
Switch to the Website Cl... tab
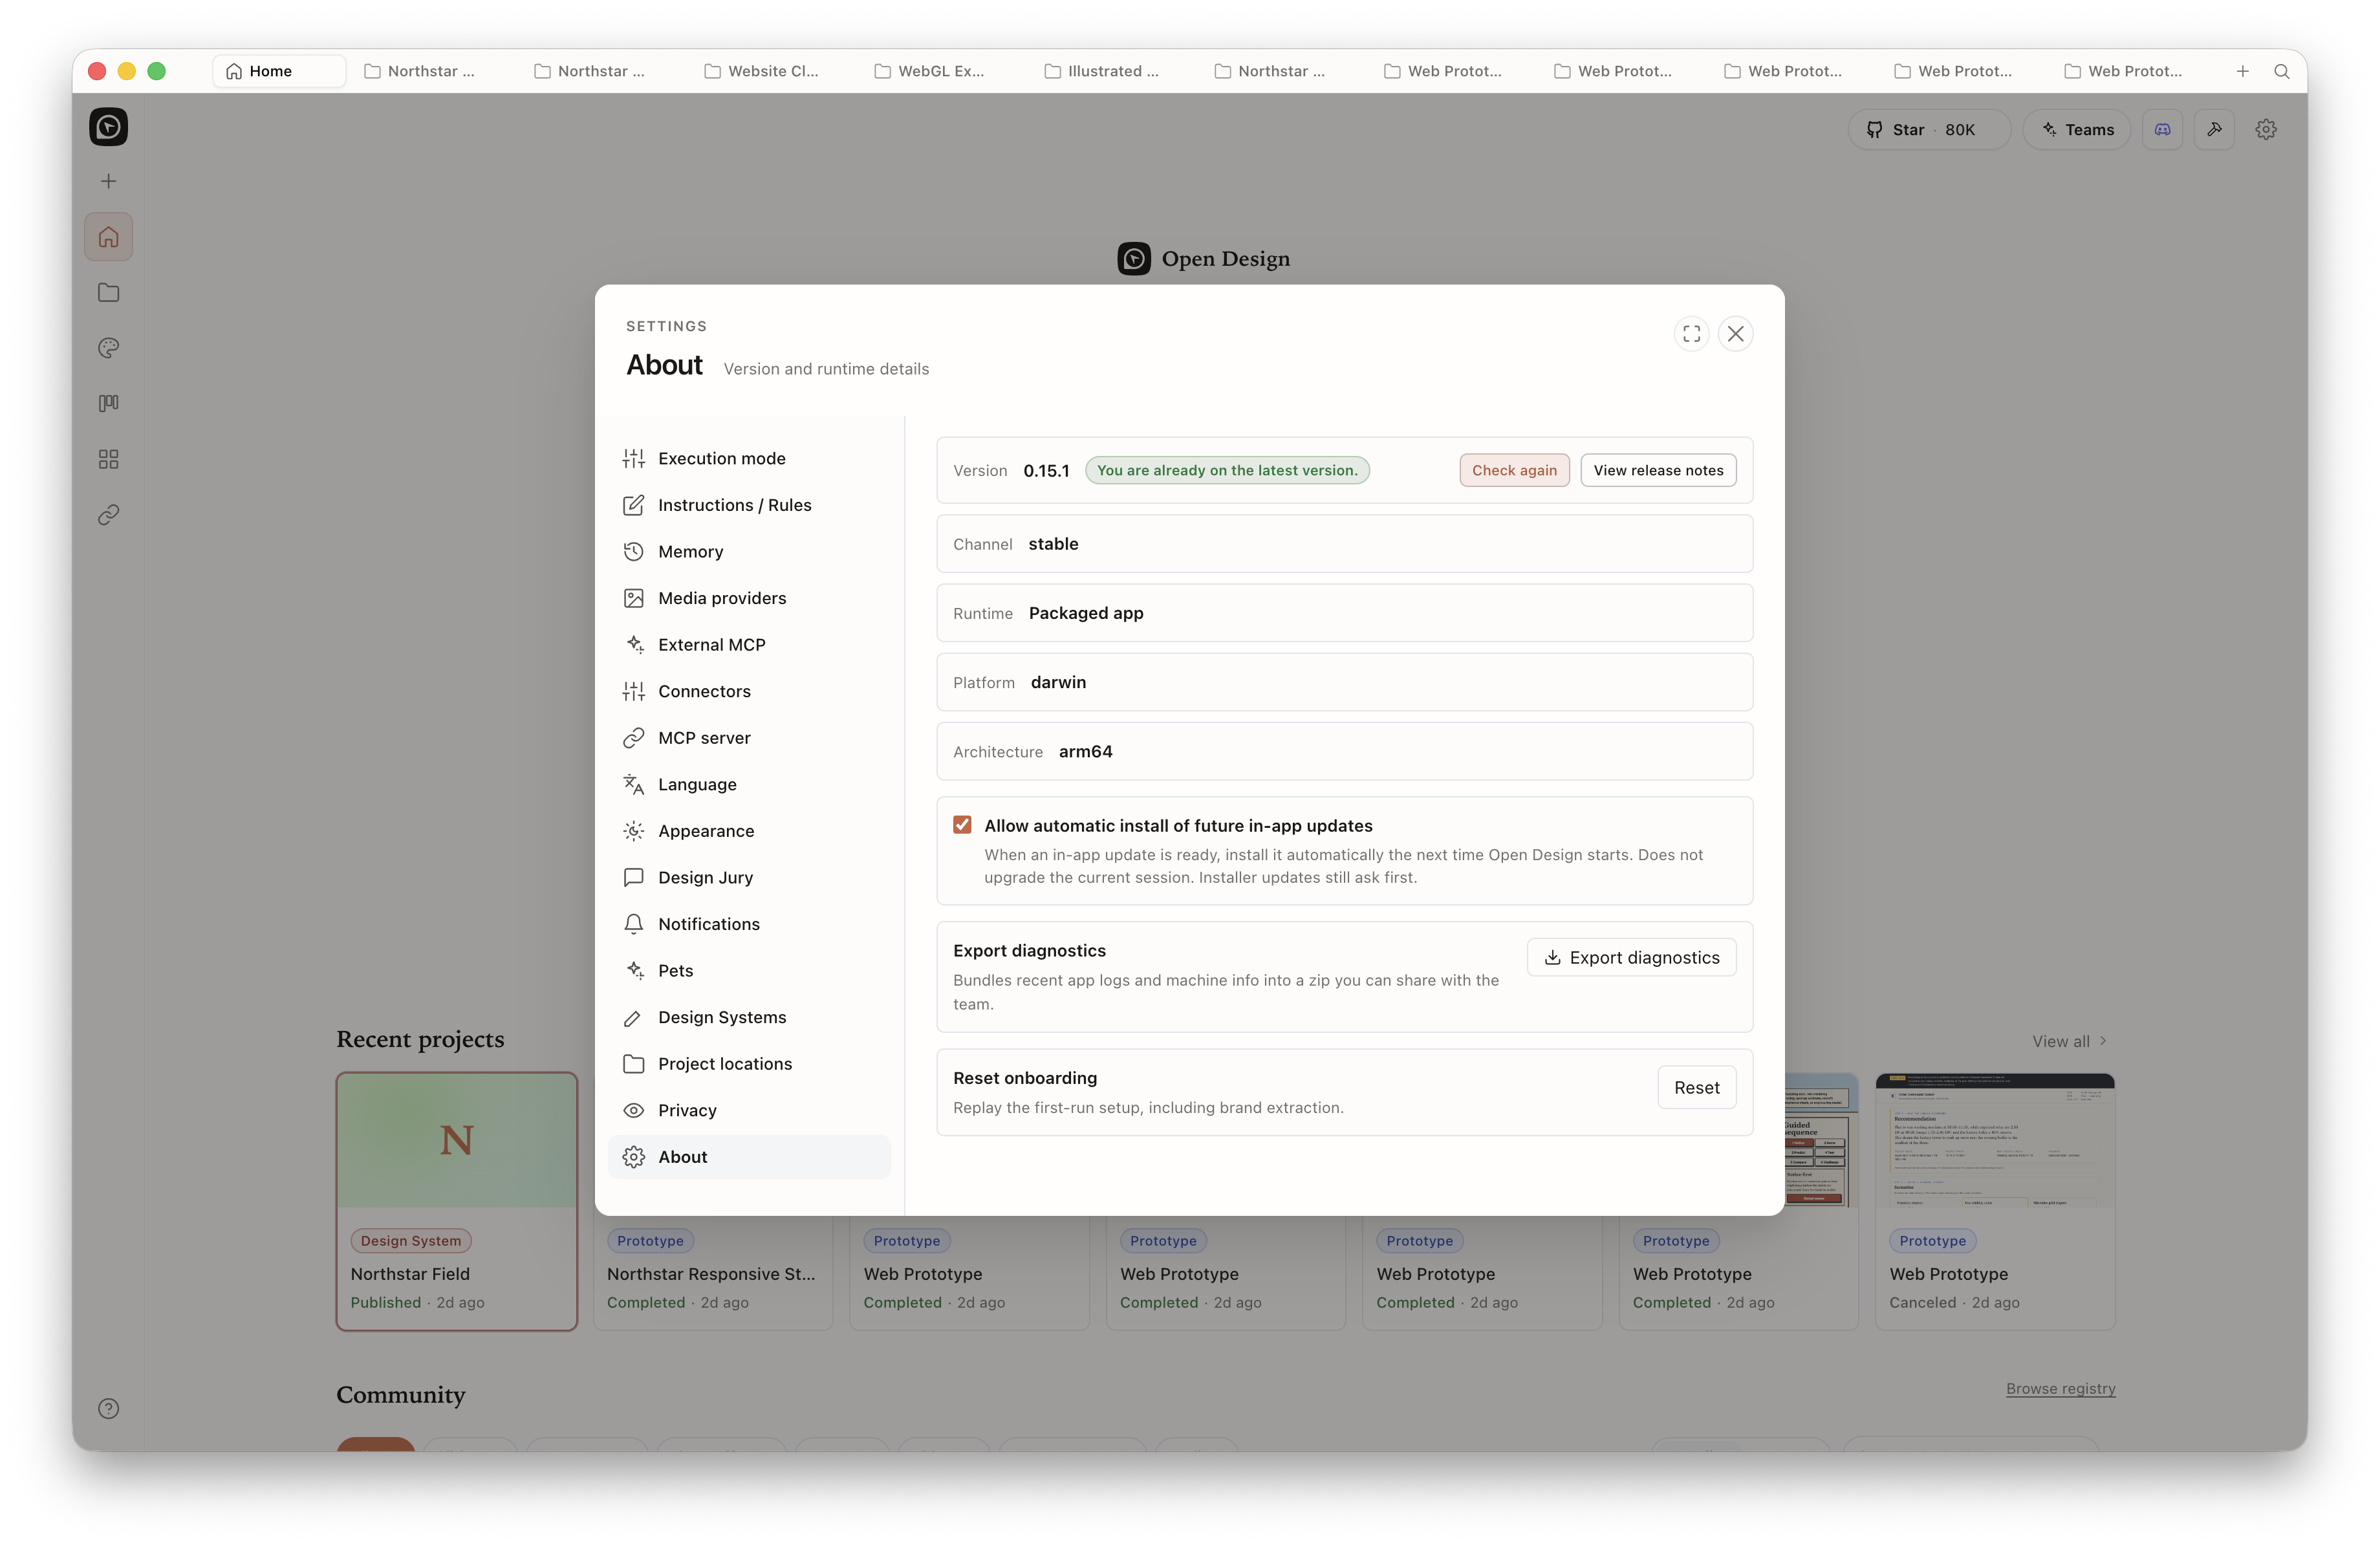coord(761,71)
